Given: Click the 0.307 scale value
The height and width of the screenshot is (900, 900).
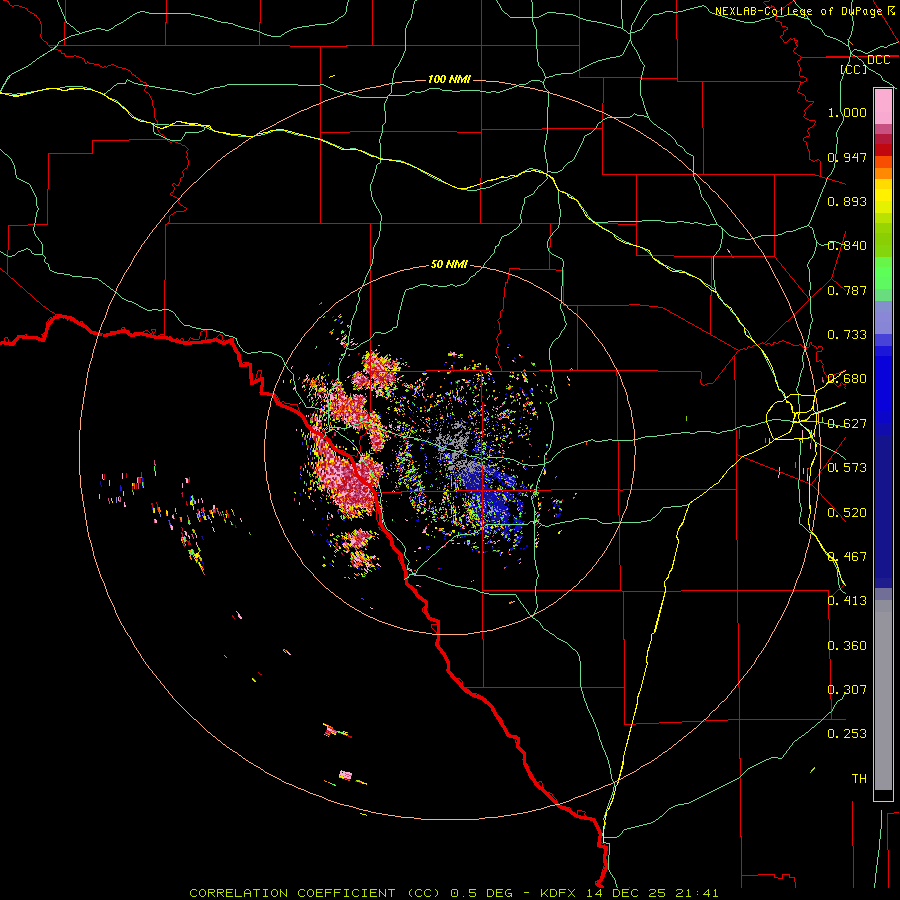Looking at the screenshot, I should click(847, 690).
